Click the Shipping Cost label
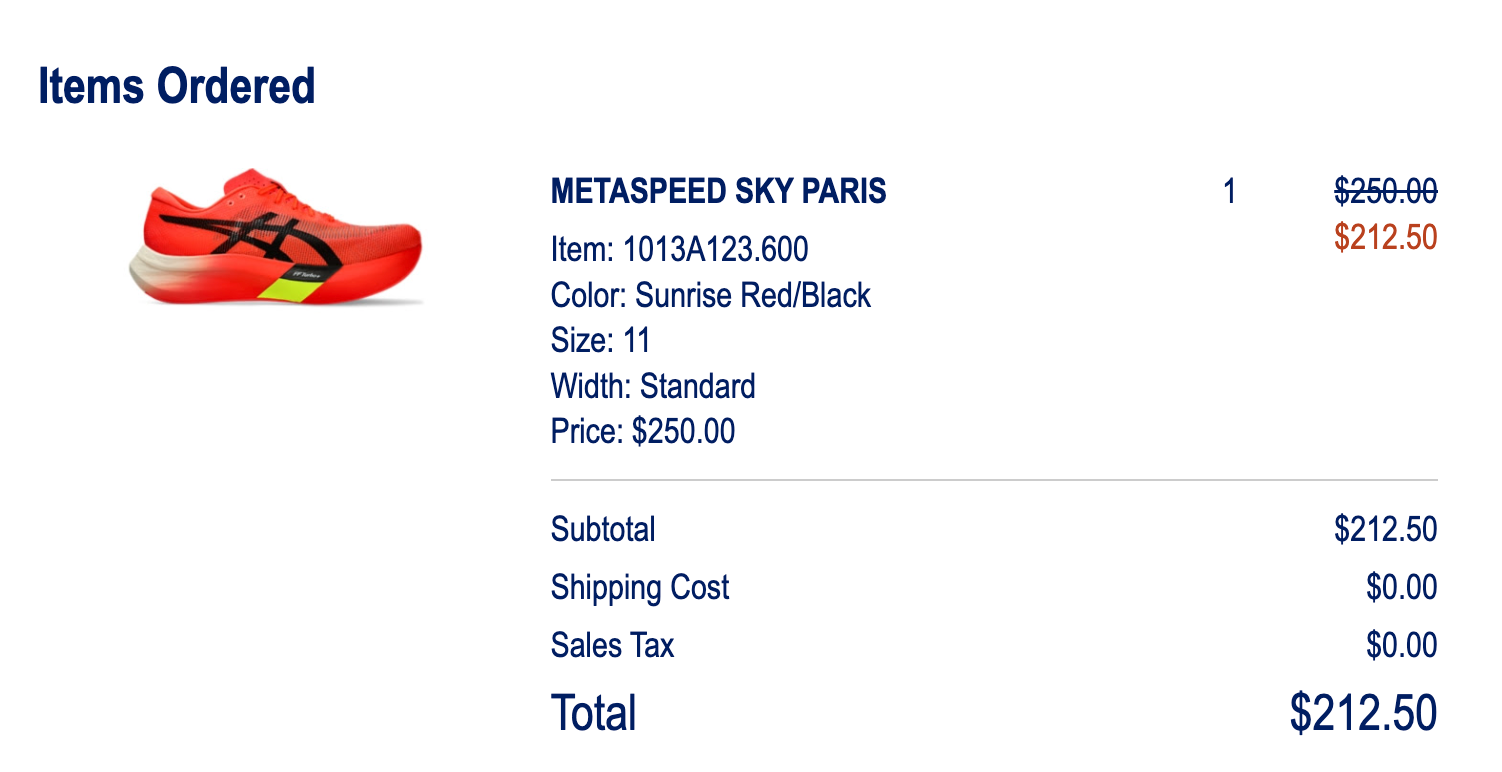The height and width of the screenshot is (772, 1502). click(640, 587)
